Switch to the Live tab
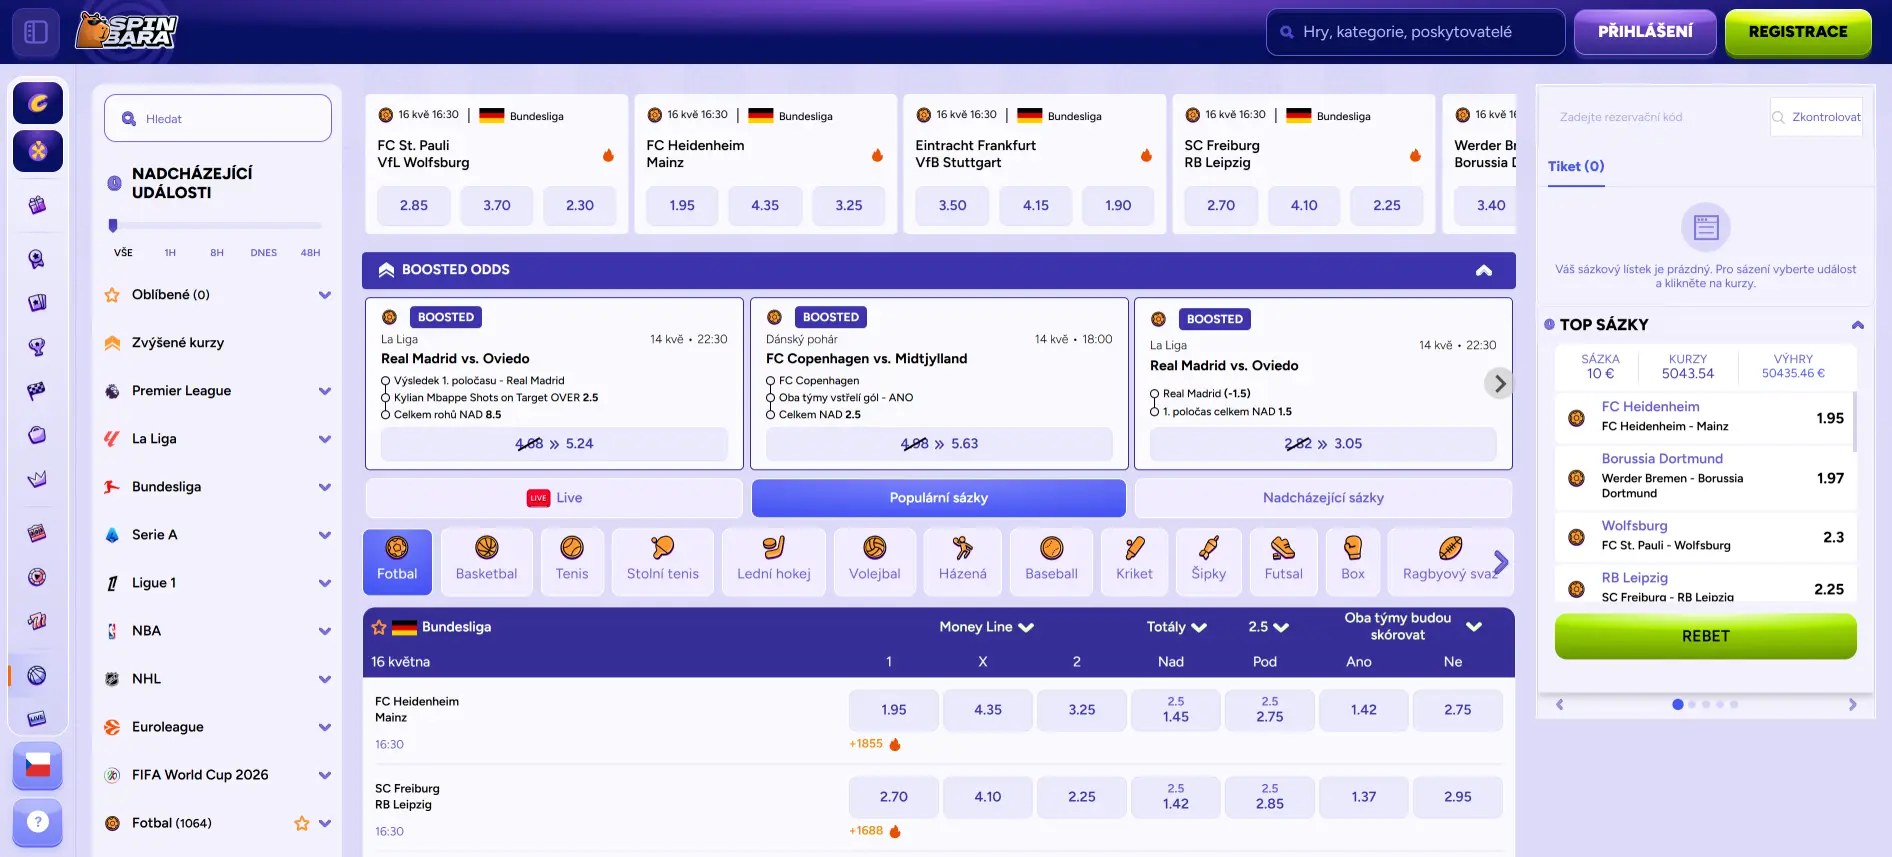1892x857 pixels. (555, 498)
